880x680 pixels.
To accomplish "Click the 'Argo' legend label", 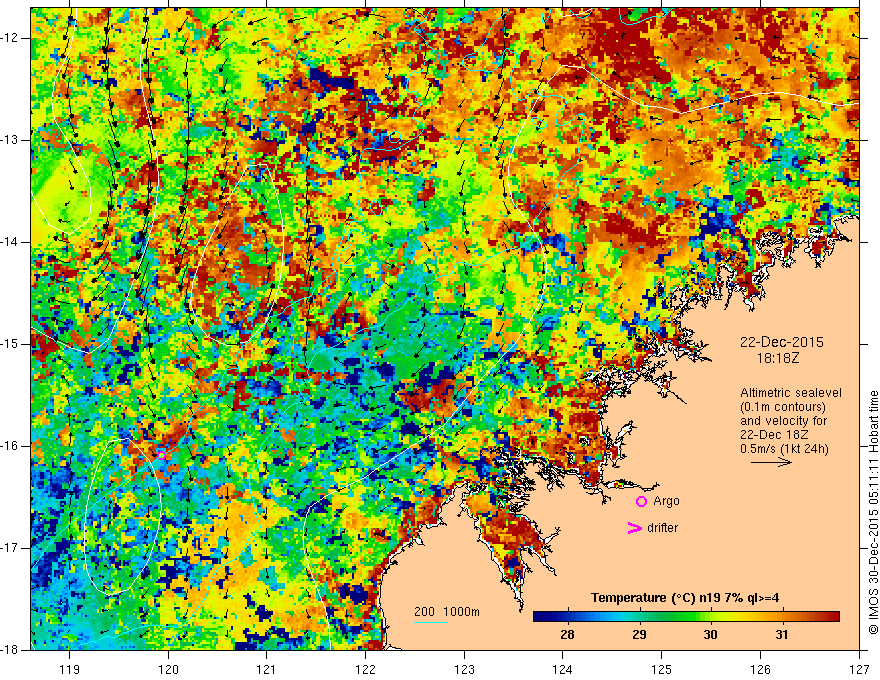I will [x=666, y=501].
